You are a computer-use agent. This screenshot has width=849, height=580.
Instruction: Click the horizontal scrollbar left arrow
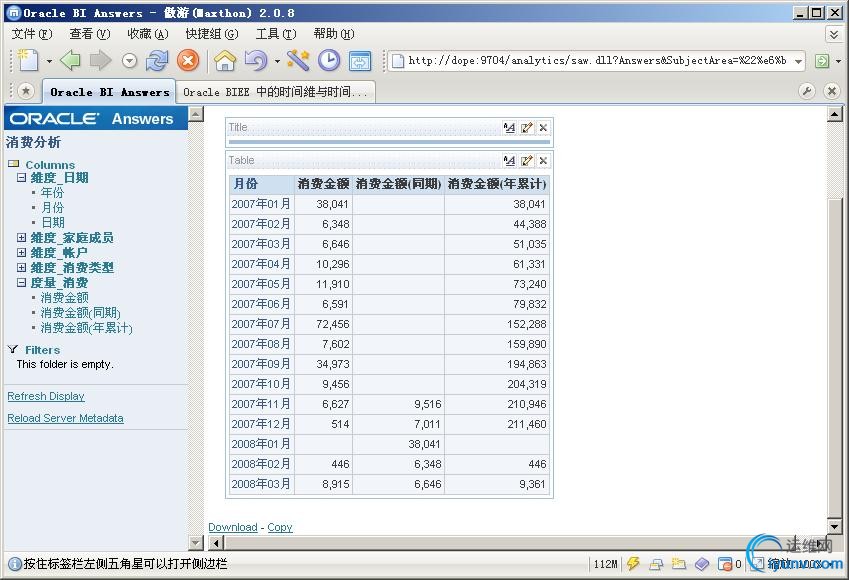(215, 543)
